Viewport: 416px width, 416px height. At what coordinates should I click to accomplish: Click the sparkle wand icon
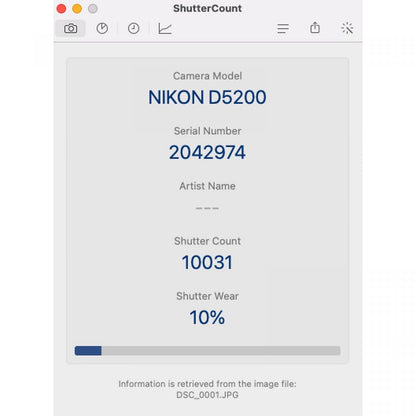347,28
